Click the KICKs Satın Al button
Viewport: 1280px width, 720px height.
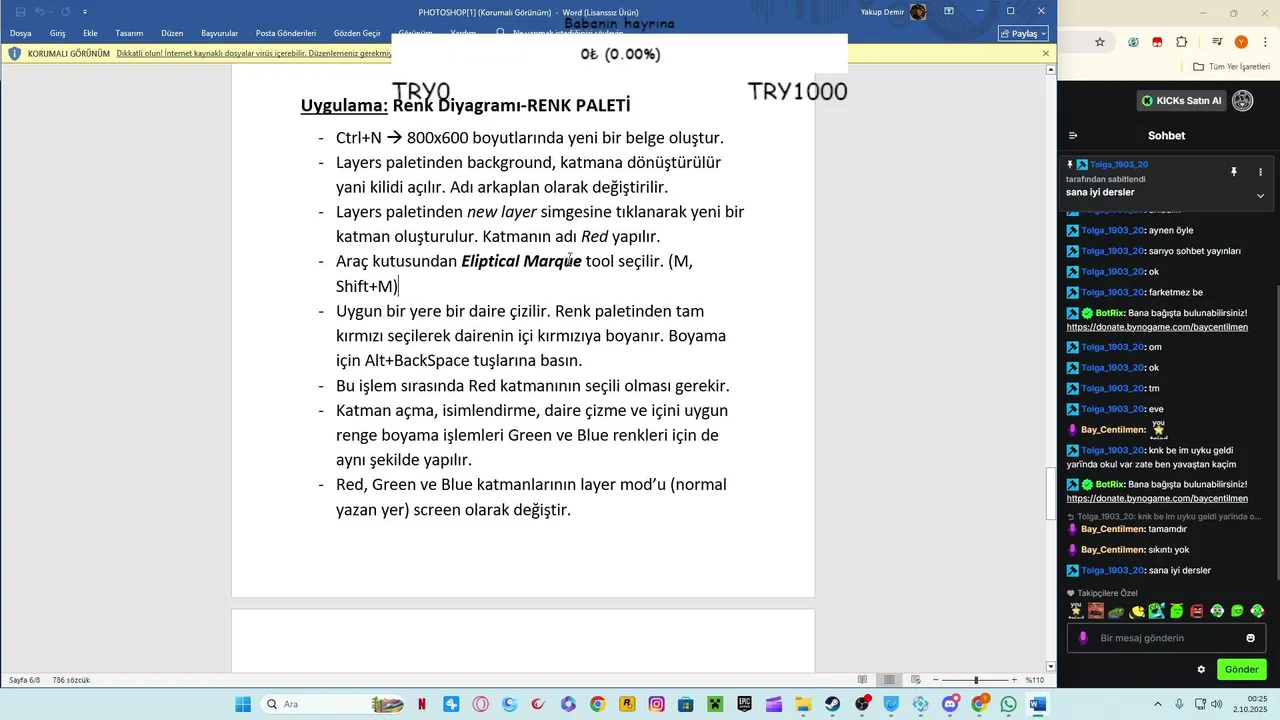click(x=1182, y=100)
